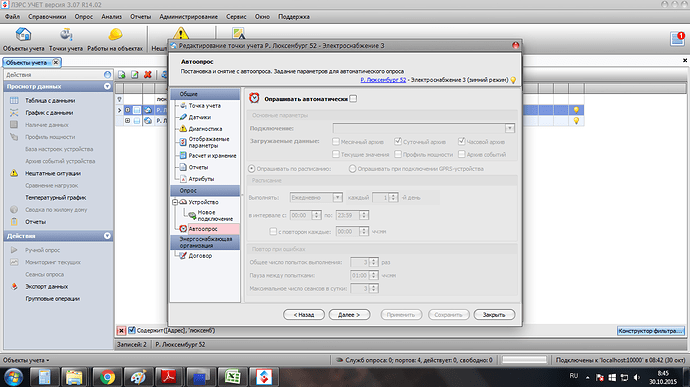
Task: Uncheck the Содержит([Адрес]) filter checkbox
Action: [132, 330]
